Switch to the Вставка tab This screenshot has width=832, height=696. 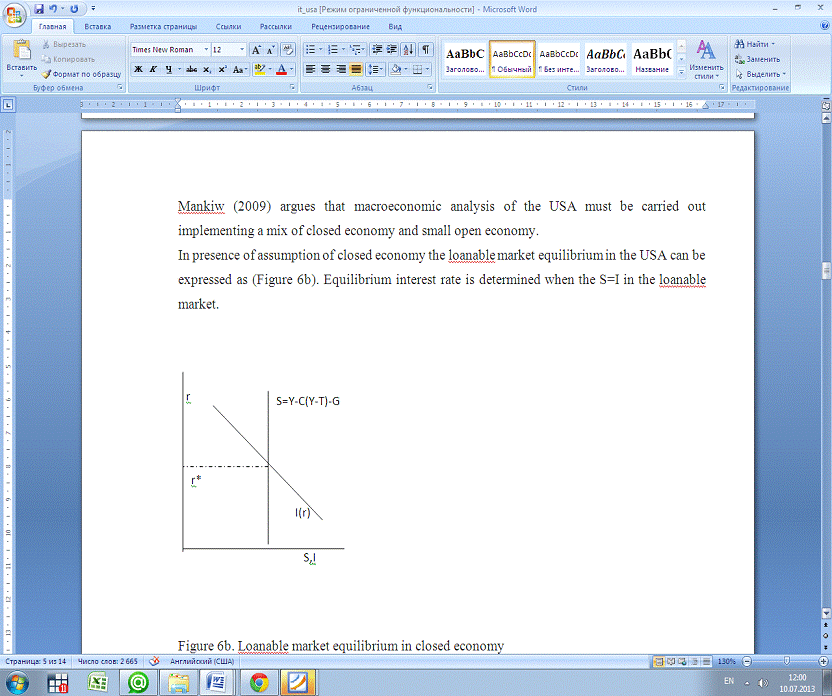click(98, 26)
